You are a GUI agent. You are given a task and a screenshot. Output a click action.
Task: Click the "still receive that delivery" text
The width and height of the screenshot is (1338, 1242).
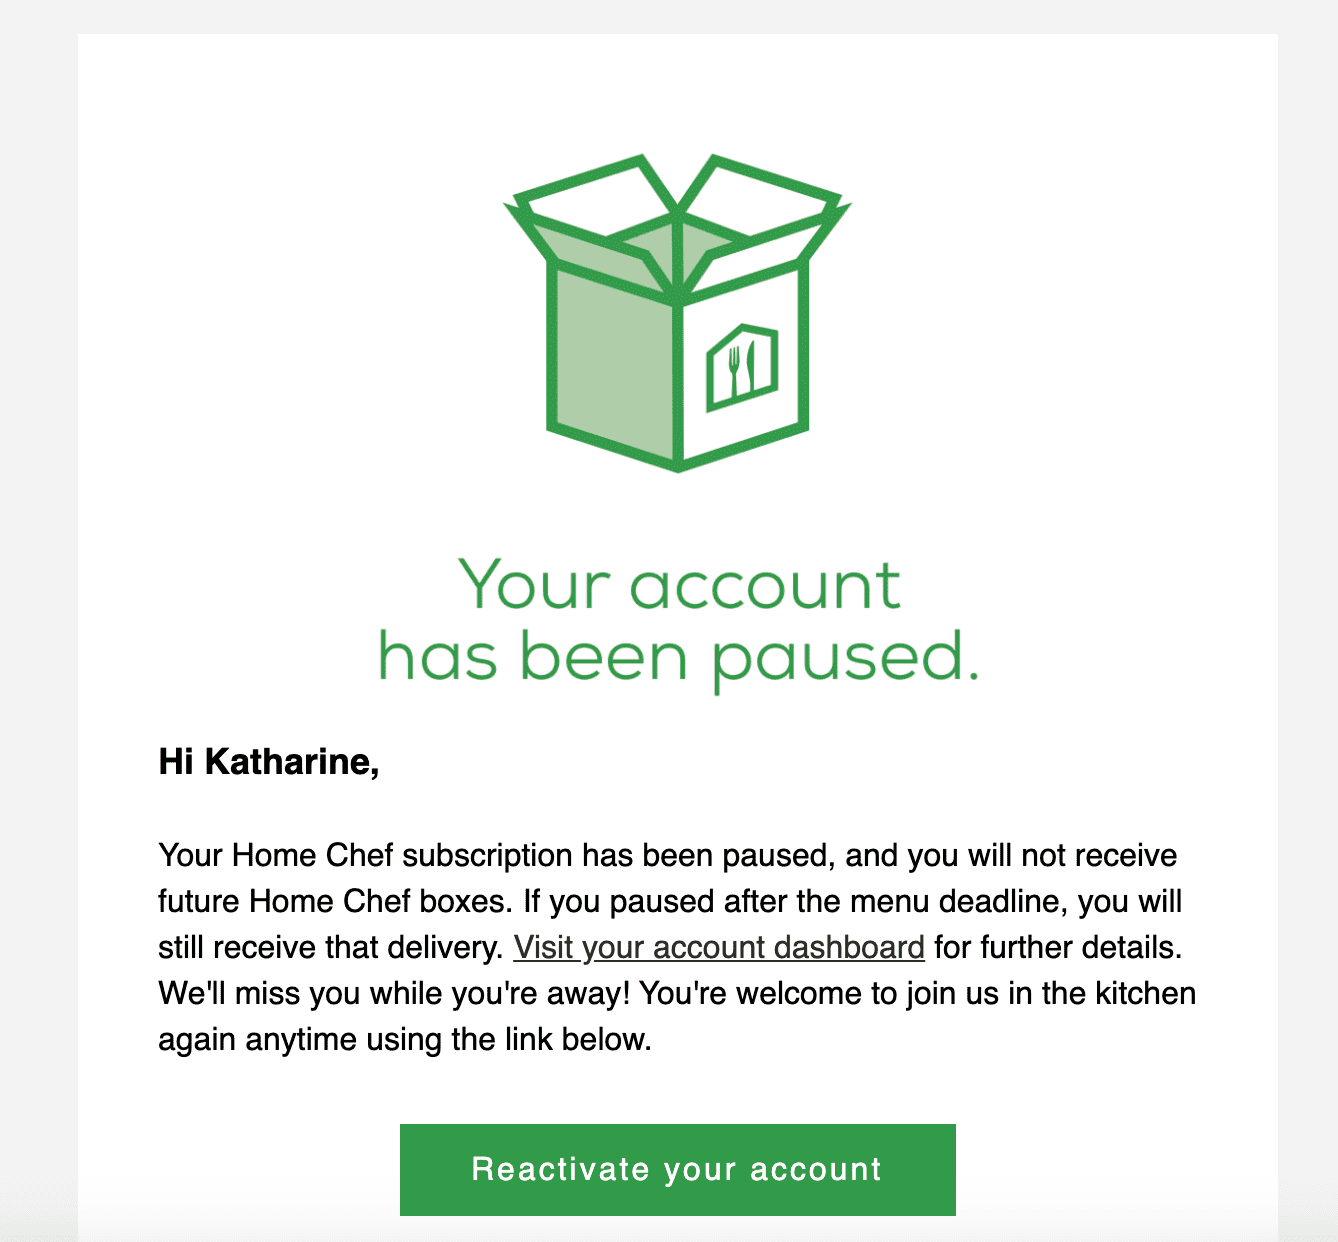[x=330, y=947]
